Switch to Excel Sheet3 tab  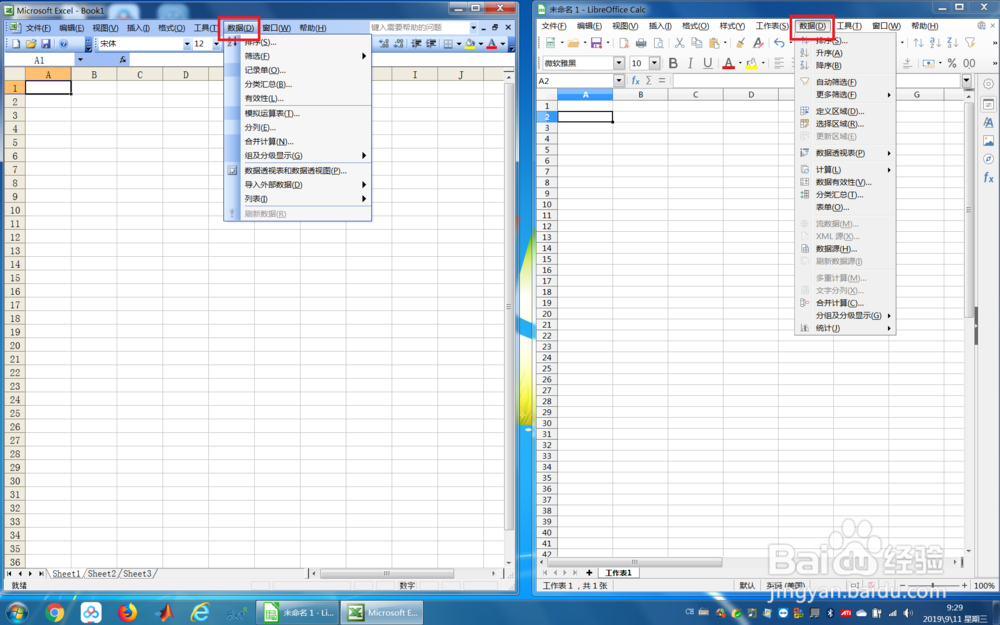(138, 573)
